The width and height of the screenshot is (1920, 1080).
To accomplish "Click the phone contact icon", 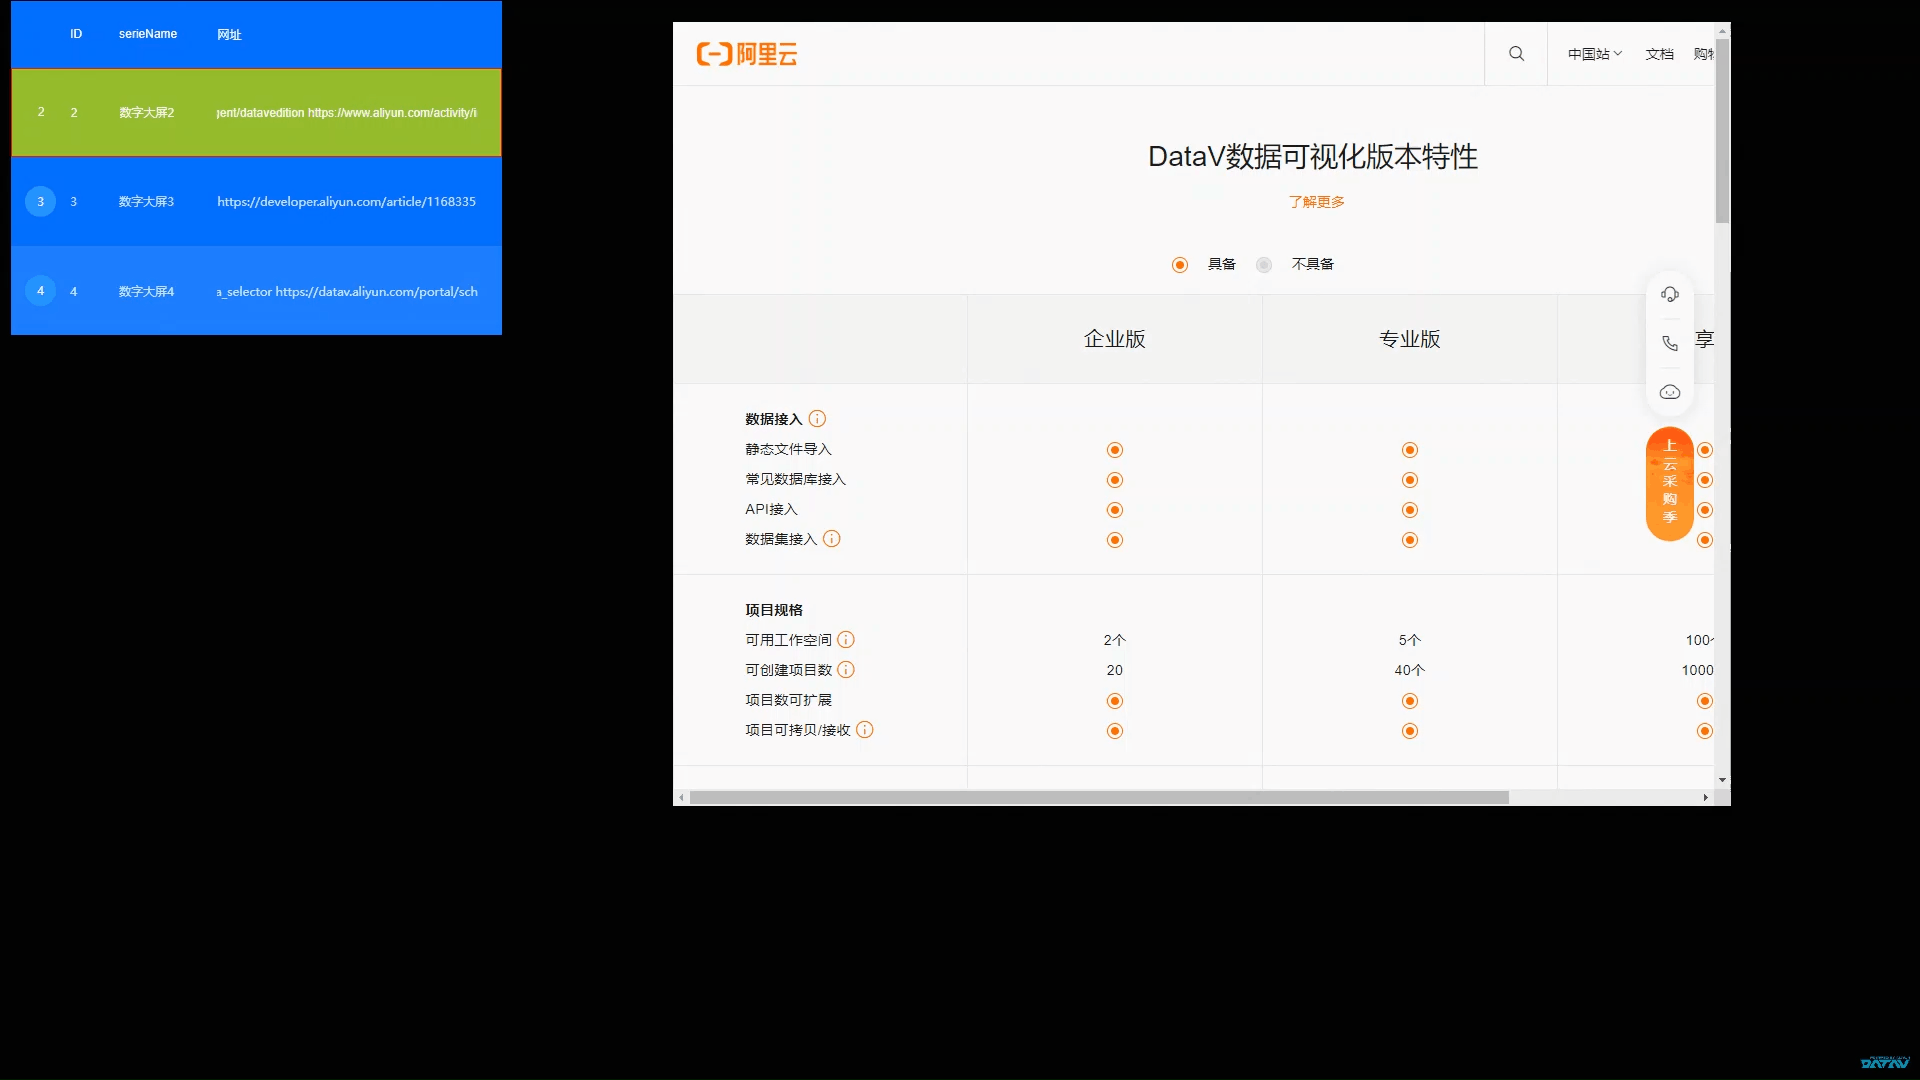I will 1669,343.
